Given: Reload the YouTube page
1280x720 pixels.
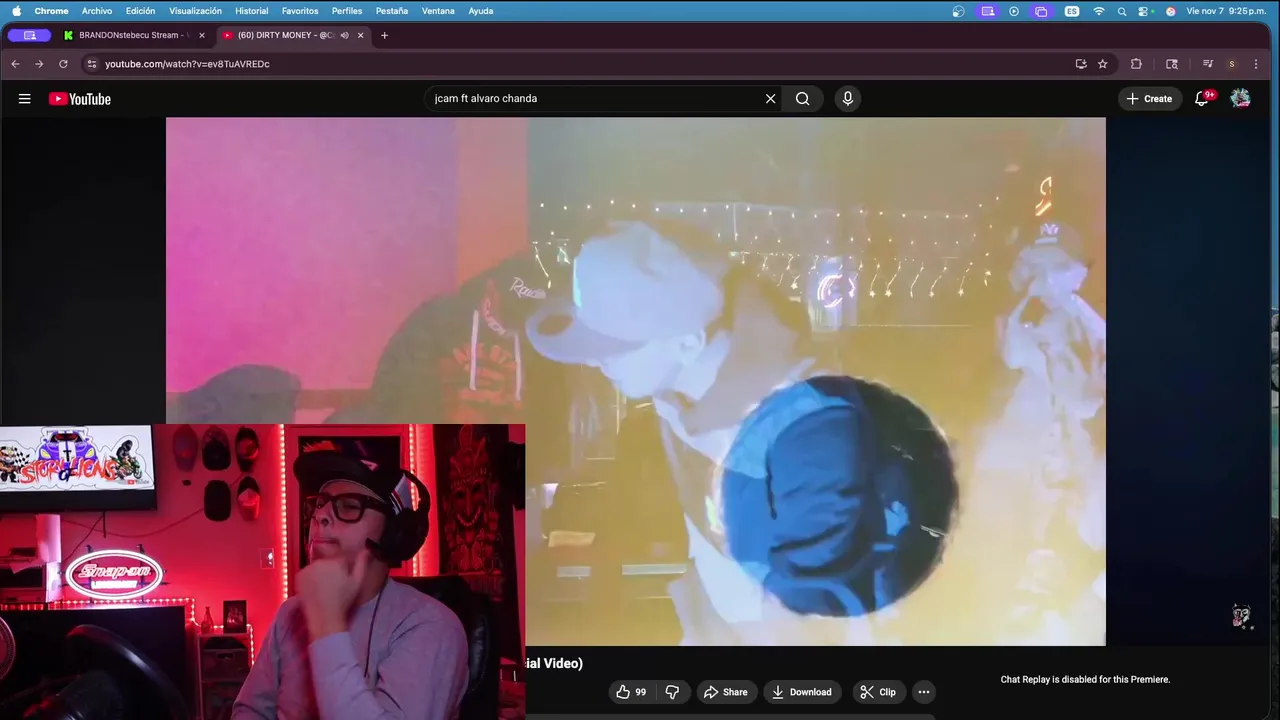Looking at the screenshot, I should coord(63,64).
